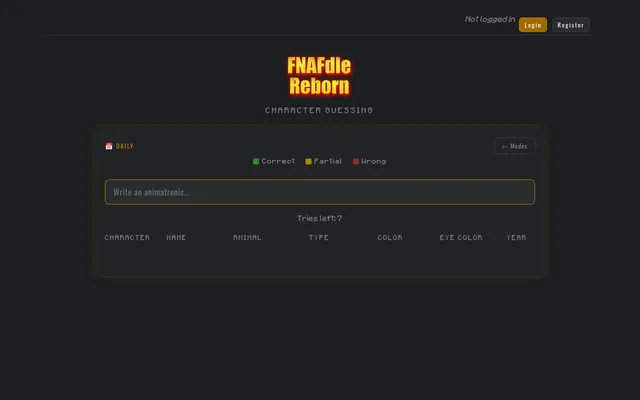Click the yellow Partial legend square
This screenshot has height=400, width=640.
pos(309,162)
